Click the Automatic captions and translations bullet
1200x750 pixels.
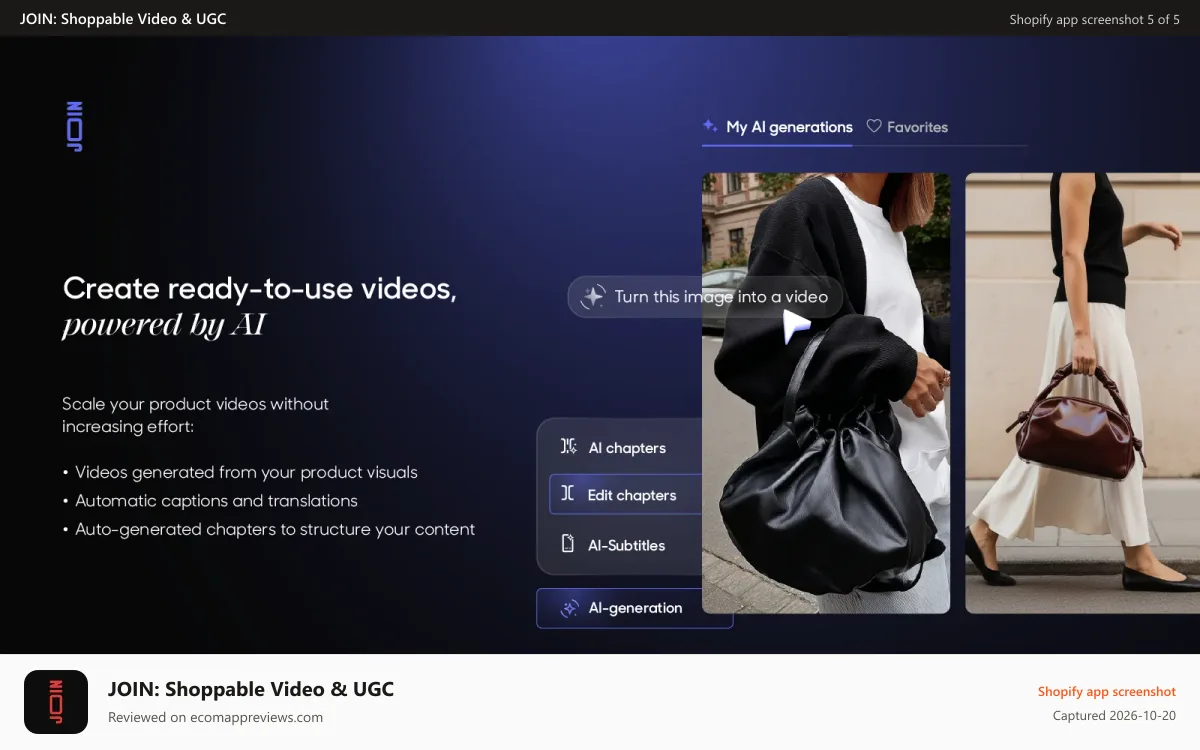216,501
